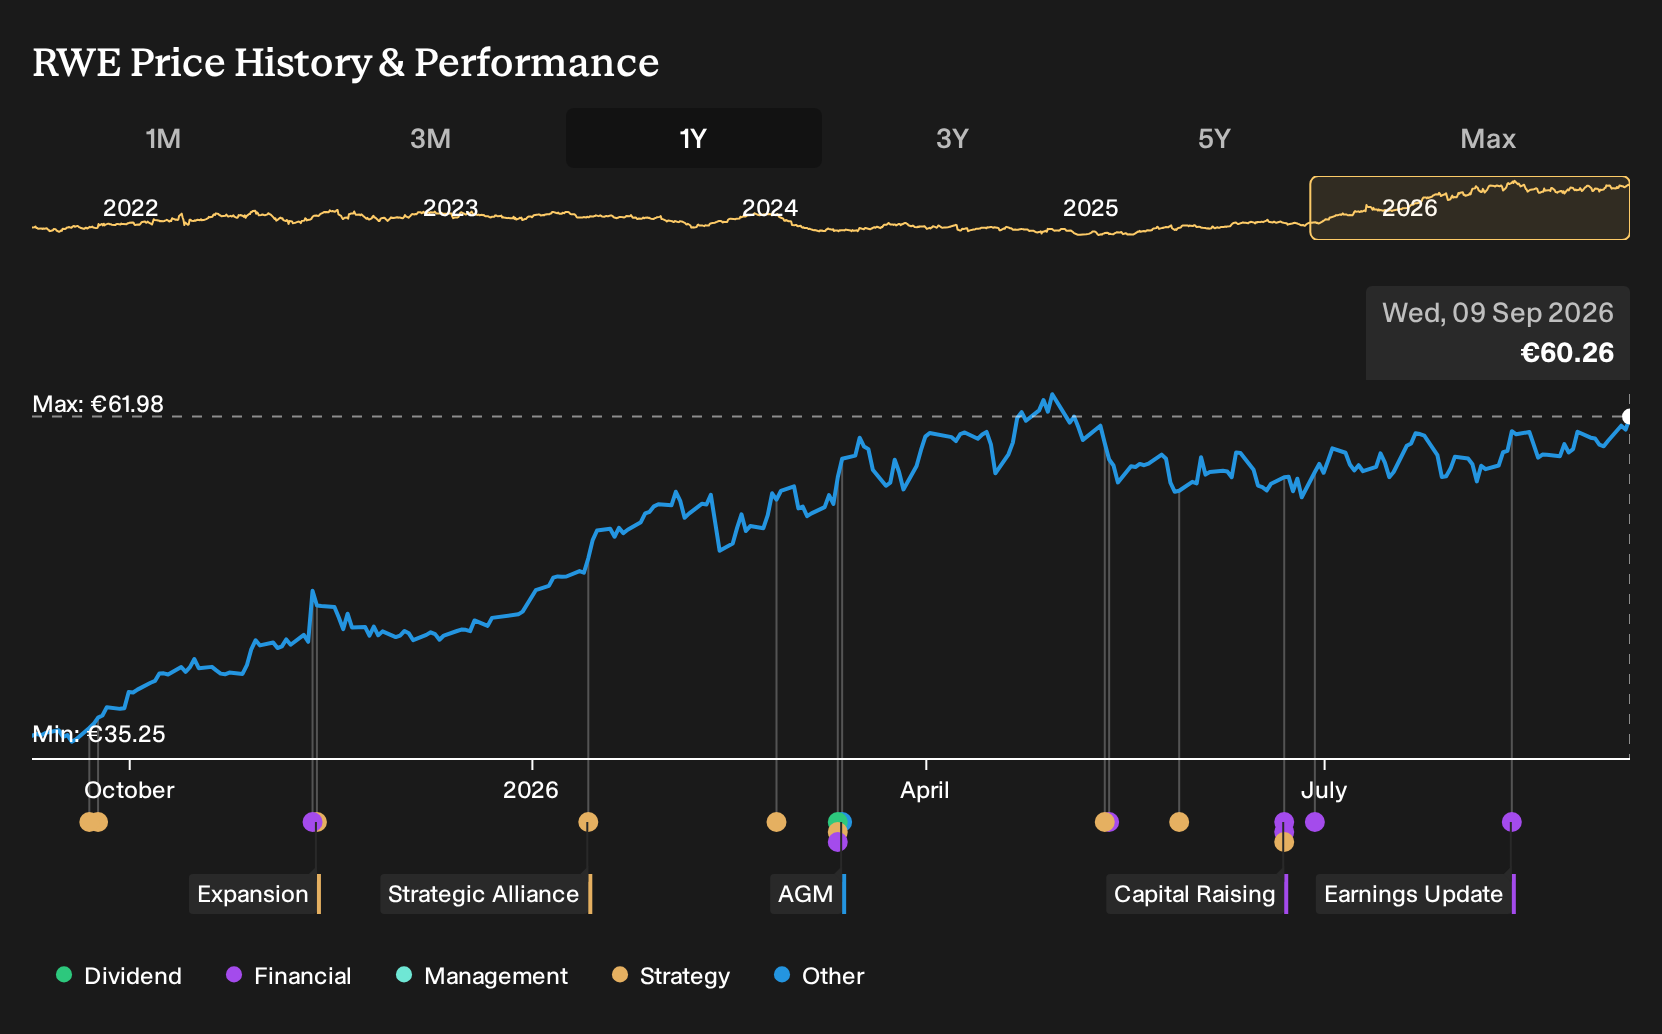Image resolution: width=1662 pixels, height=1034 pixels.
Task: Choose the 5Y time range
Action: pos(1214,138)
